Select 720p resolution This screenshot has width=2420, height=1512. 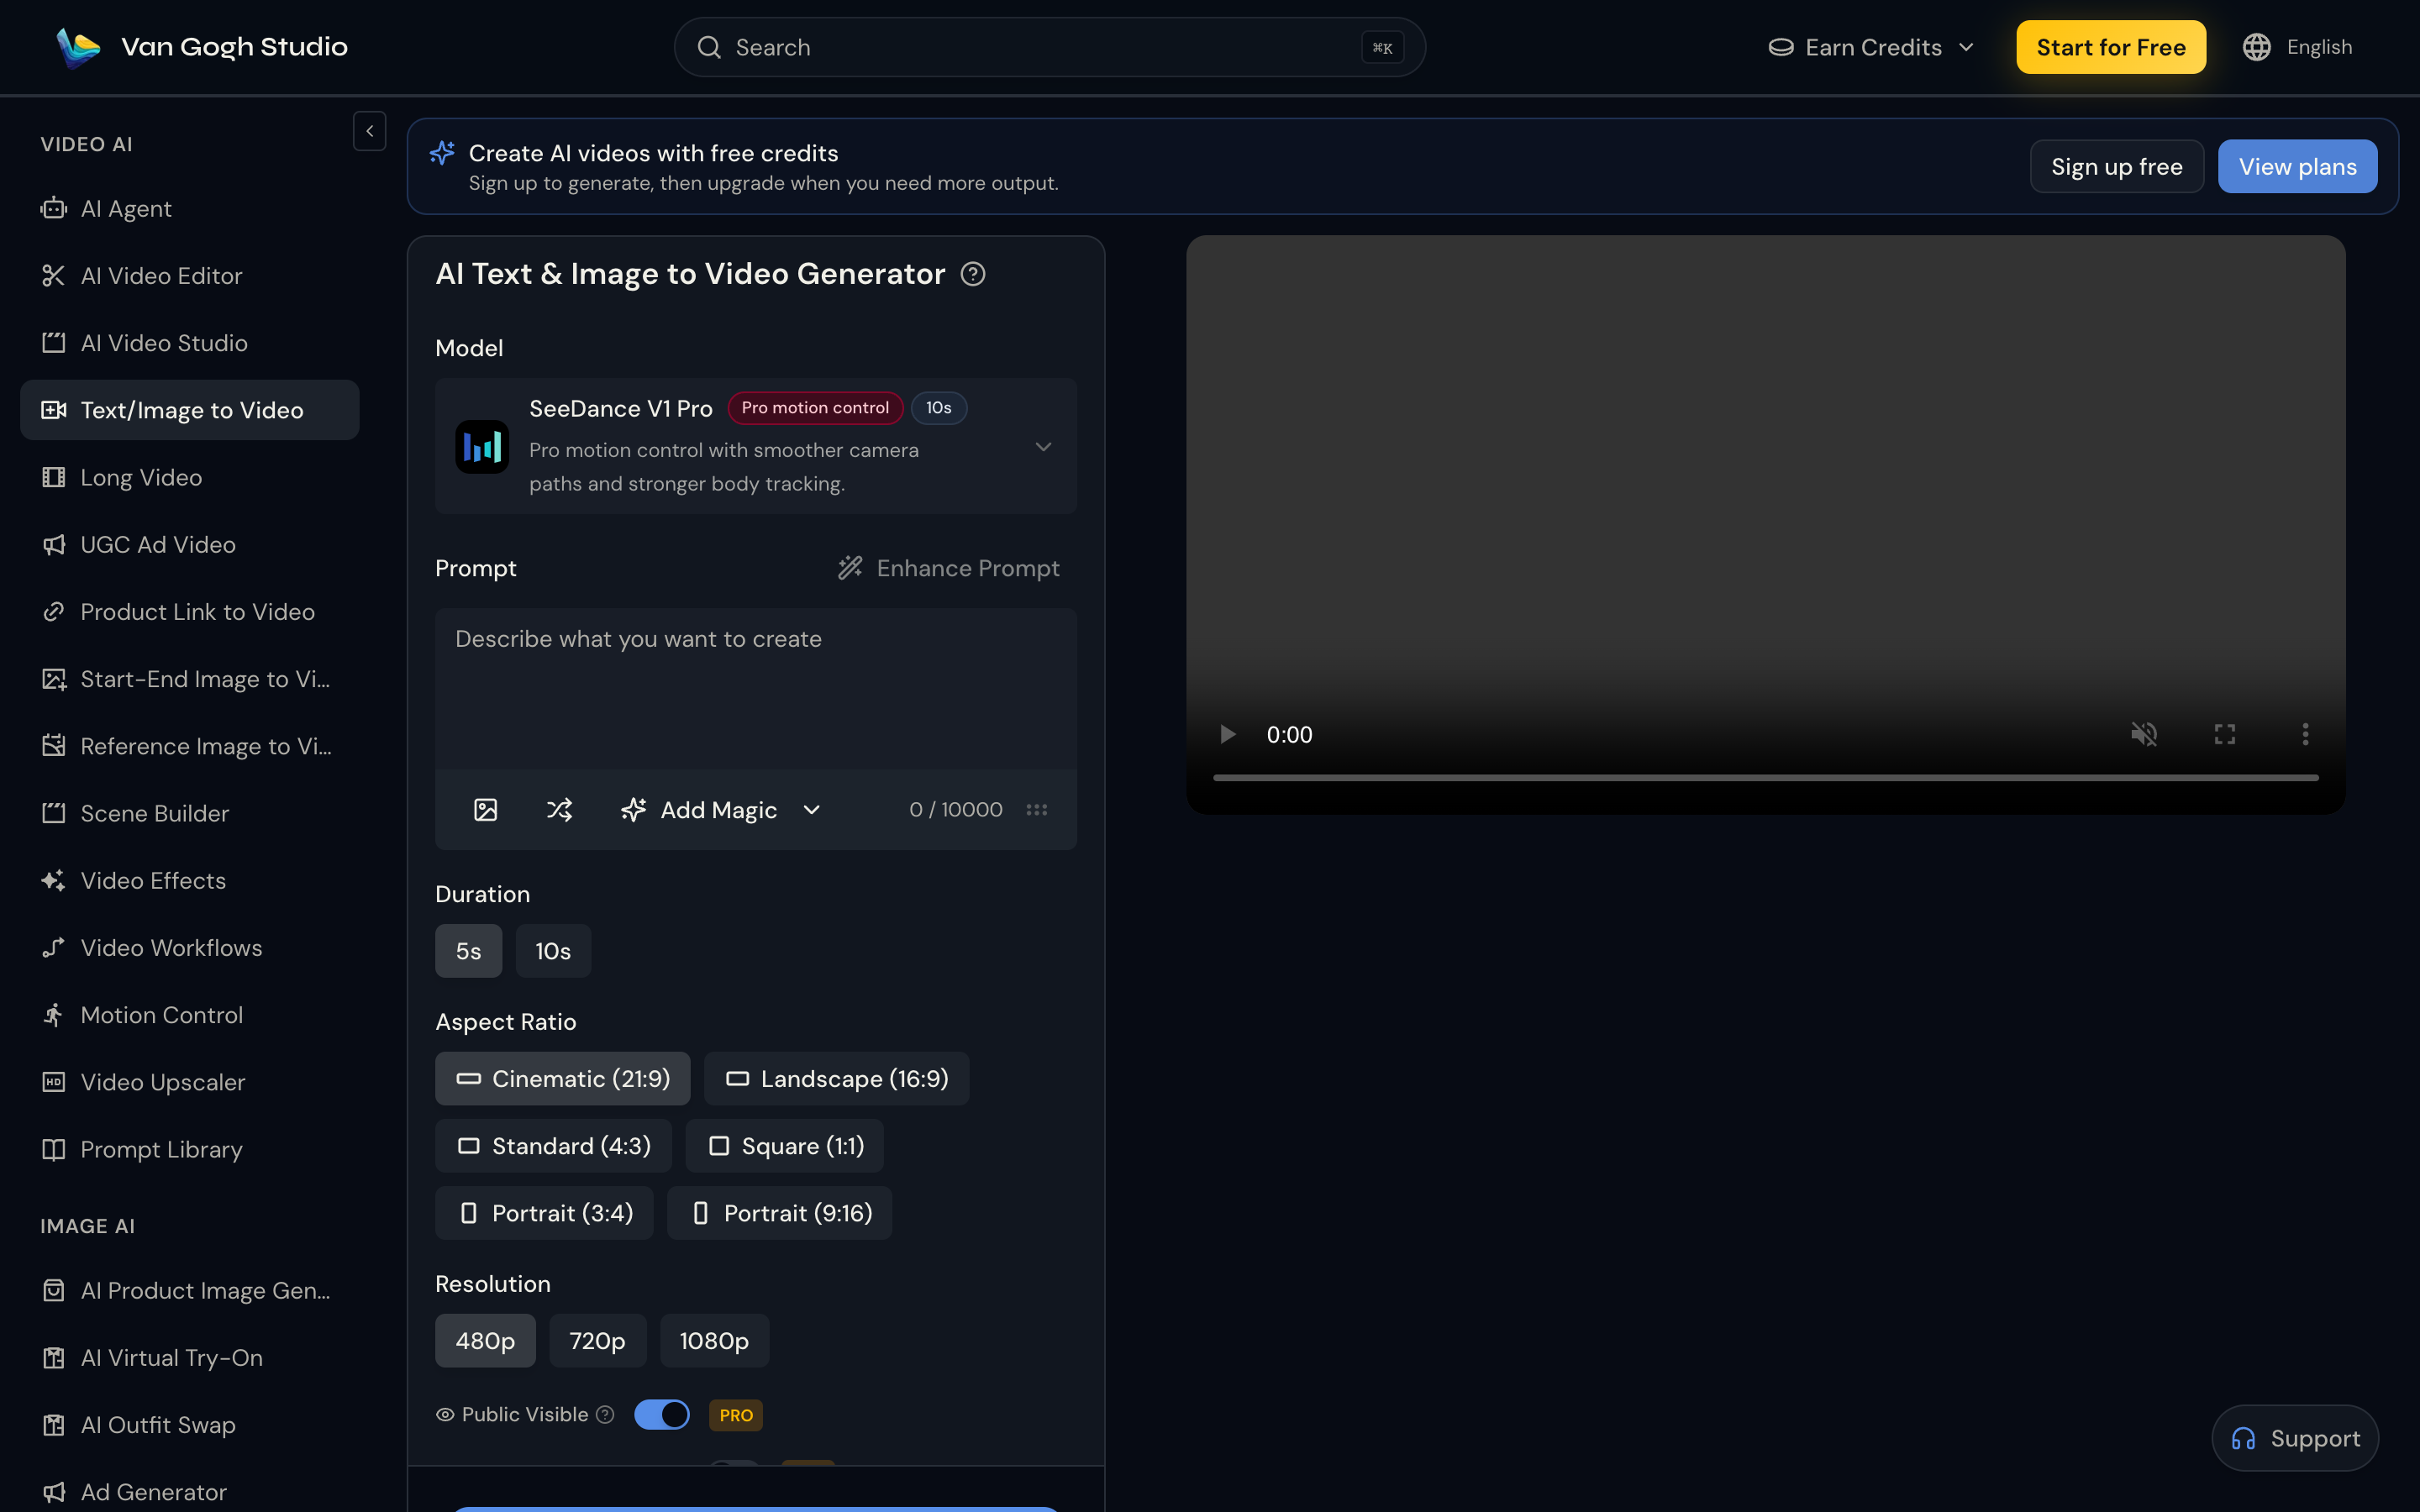point(597,1341)
